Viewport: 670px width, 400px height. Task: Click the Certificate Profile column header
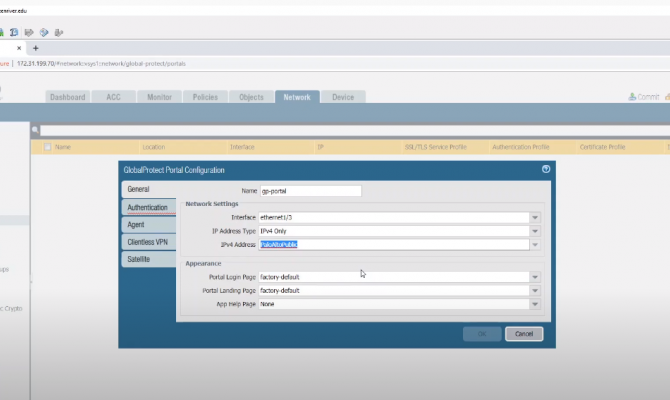(602, 147)
